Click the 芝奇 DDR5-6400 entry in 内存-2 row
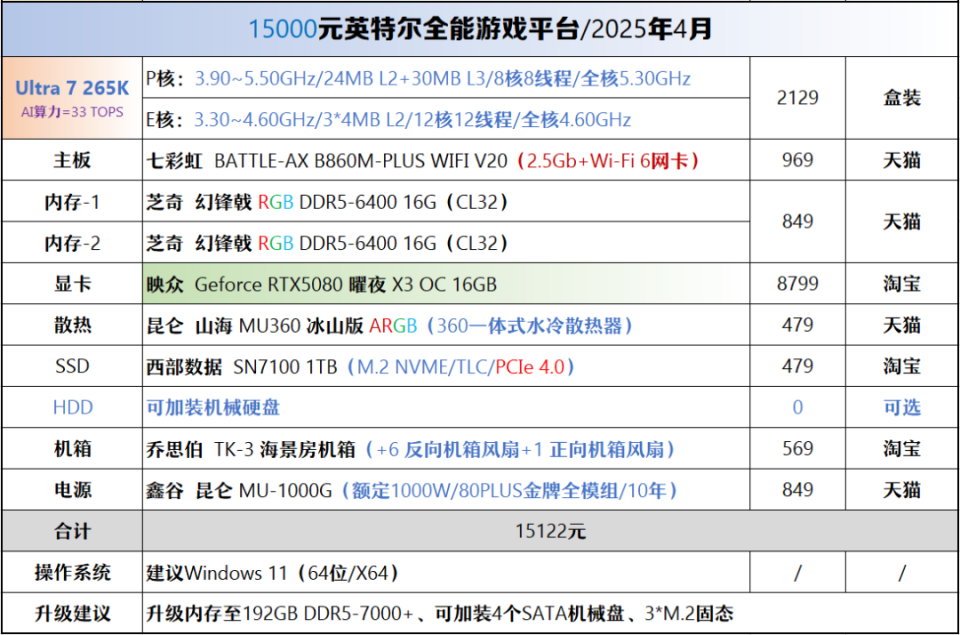Screen dimensions: 960x635 pos(327,243)
